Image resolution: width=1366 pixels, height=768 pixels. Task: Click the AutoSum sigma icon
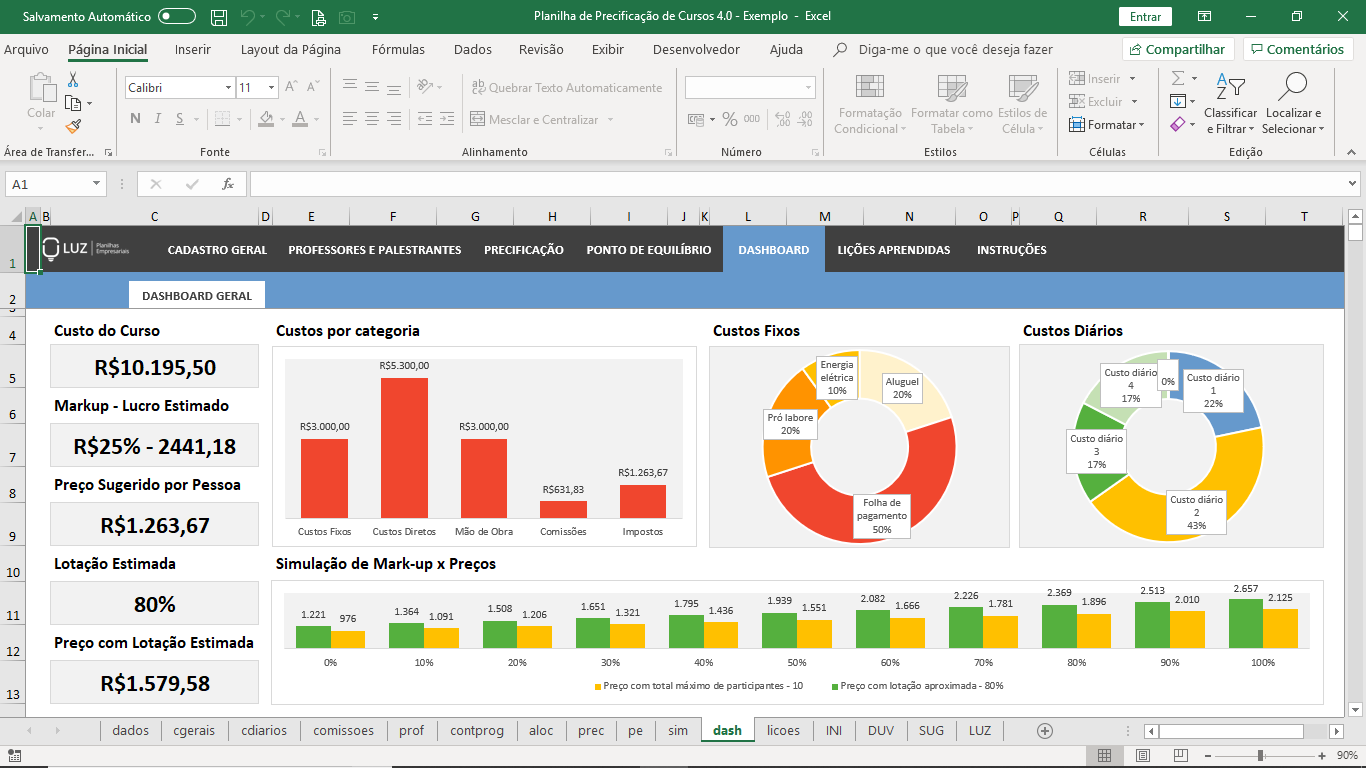(x=1178, y=78)
